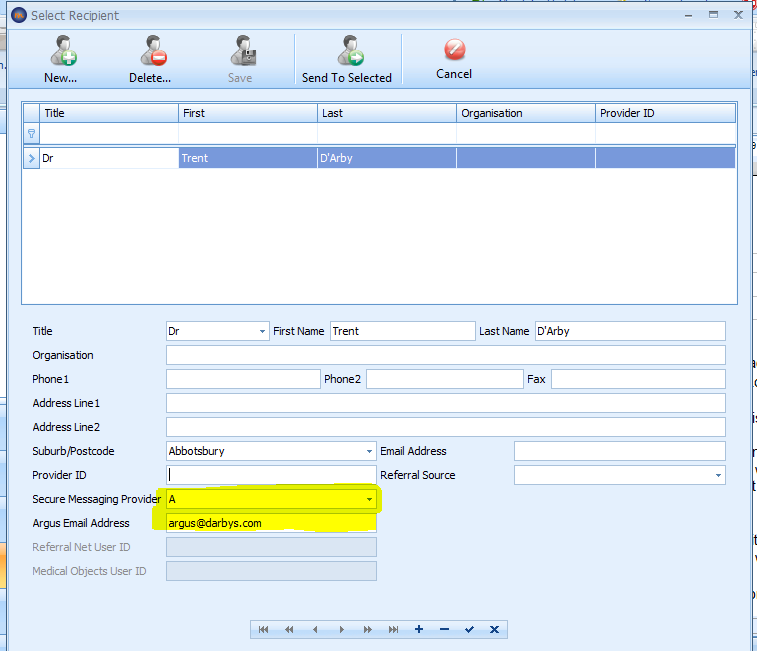The image size is (757, 651).
Task: Select the Trent cell in the grid
Action: [x=248, y=158]
